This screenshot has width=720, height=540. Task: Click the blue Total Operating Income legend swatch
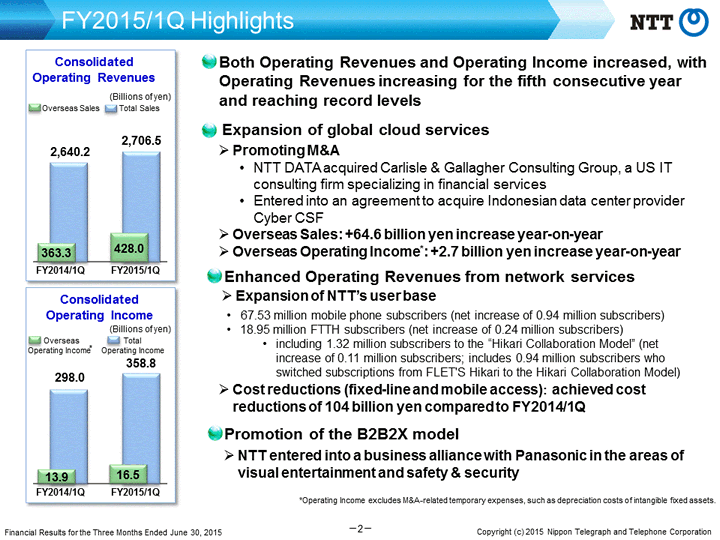[x=113, y=340]
